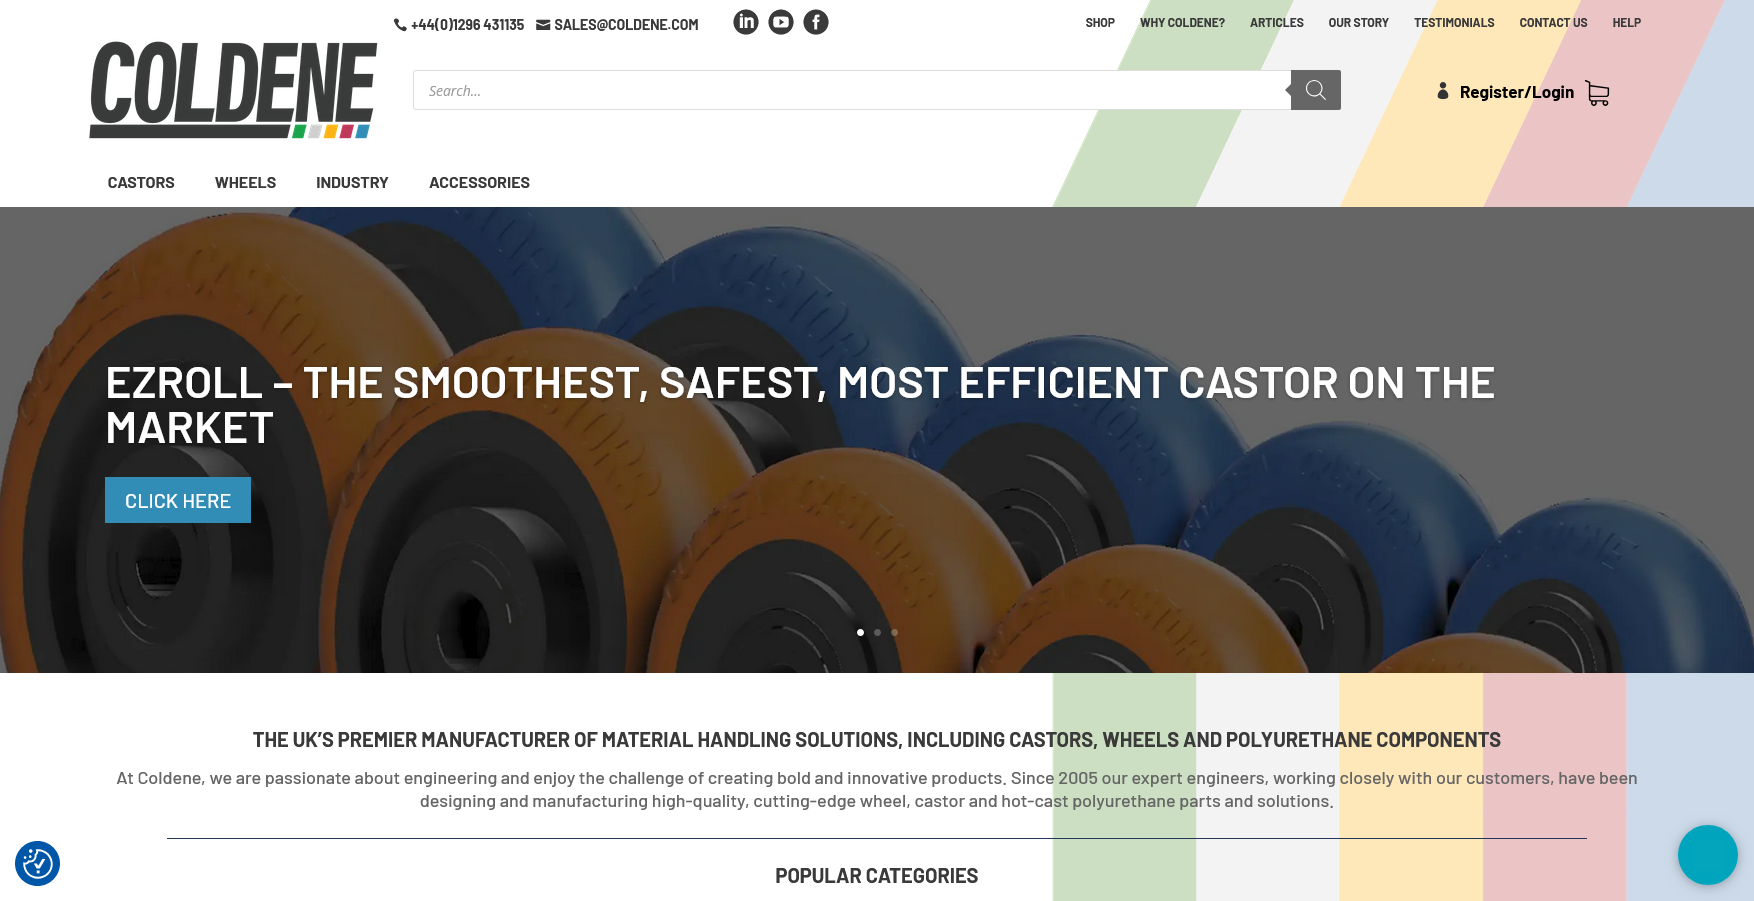Open the YouTube channel icon

point(780,21)
